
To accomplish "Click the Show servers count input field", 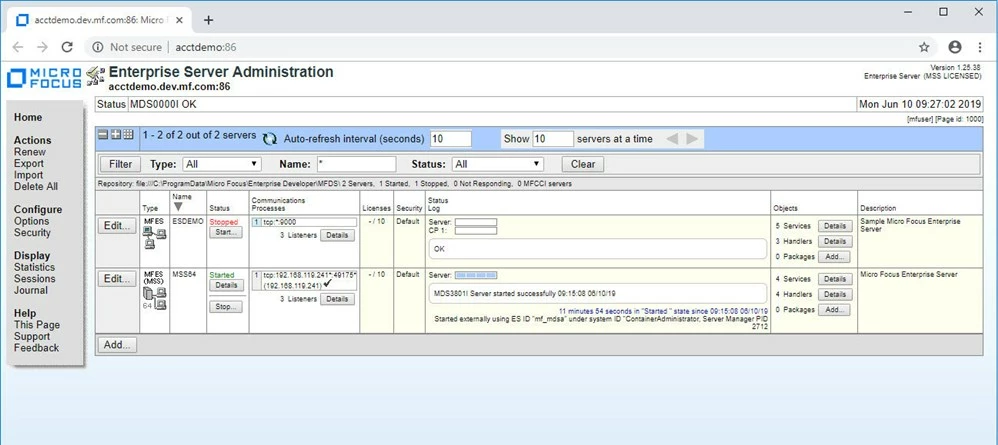I will pos(553,139).
